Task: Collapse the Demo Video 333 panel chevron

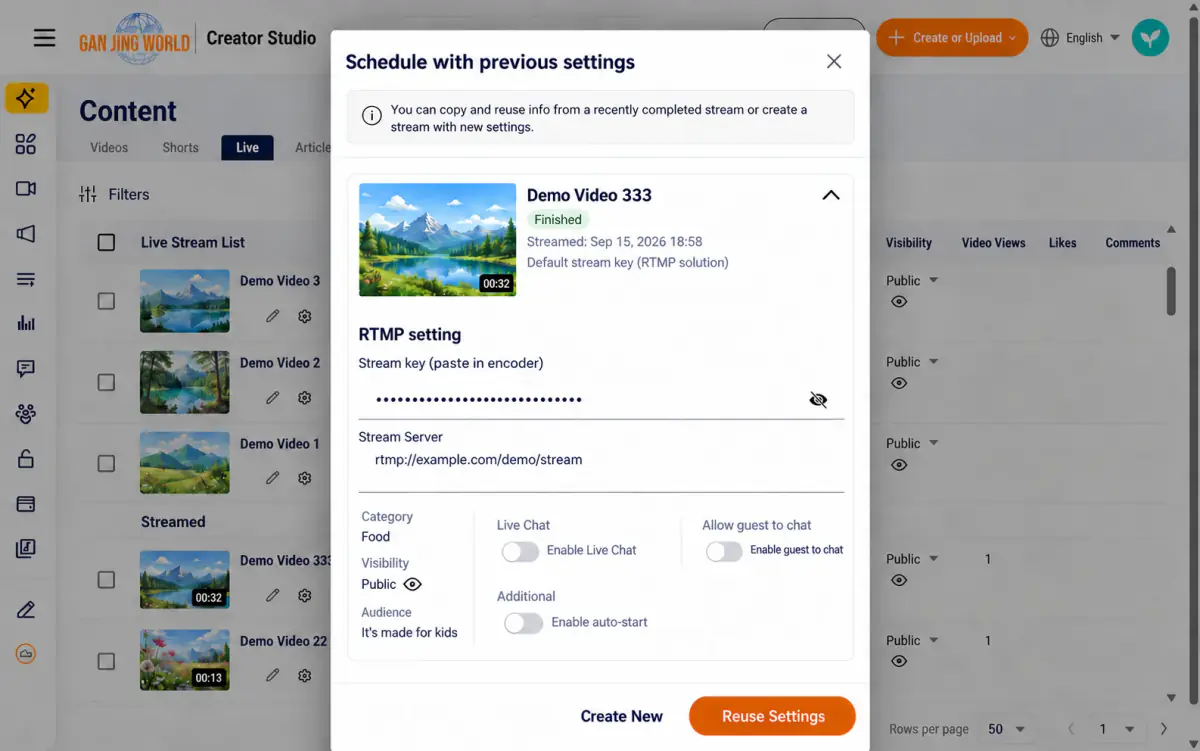Action: pos(831,195)
